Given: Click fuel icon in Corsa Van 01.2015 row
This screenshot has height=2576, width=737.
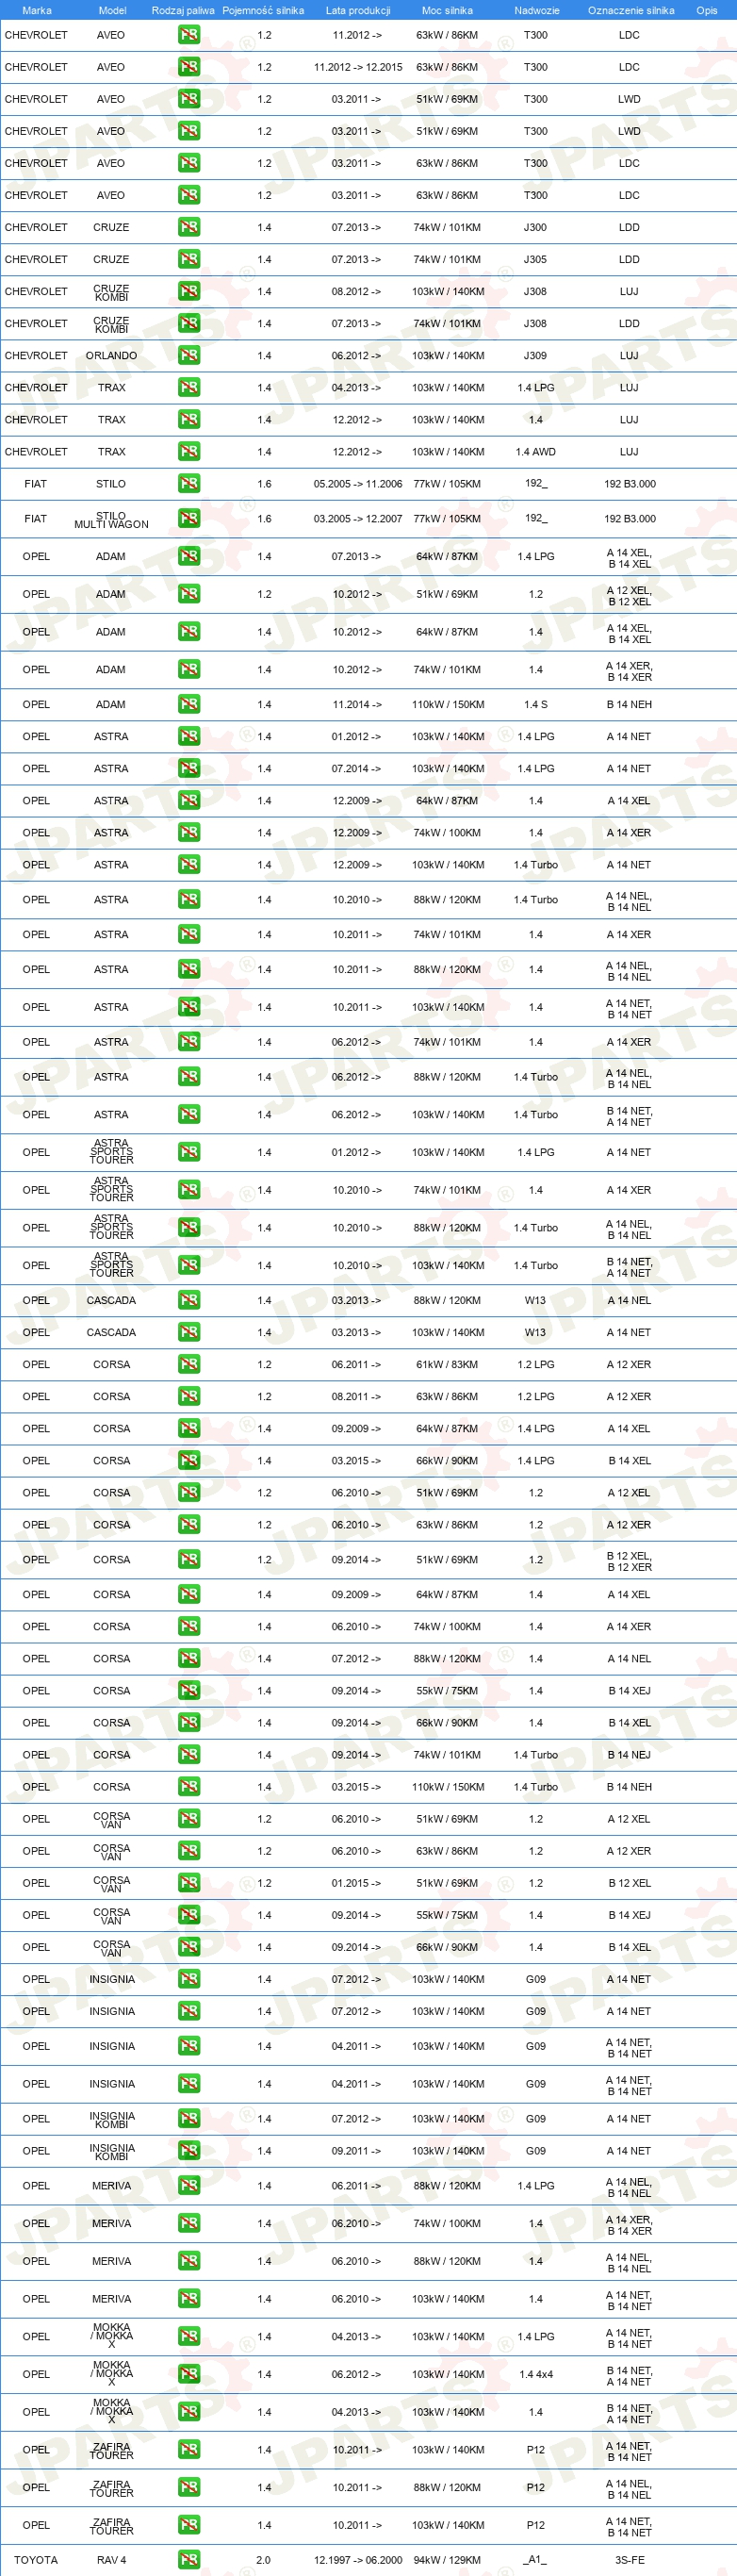Looking at the screenshot, I should point(189,1882).
